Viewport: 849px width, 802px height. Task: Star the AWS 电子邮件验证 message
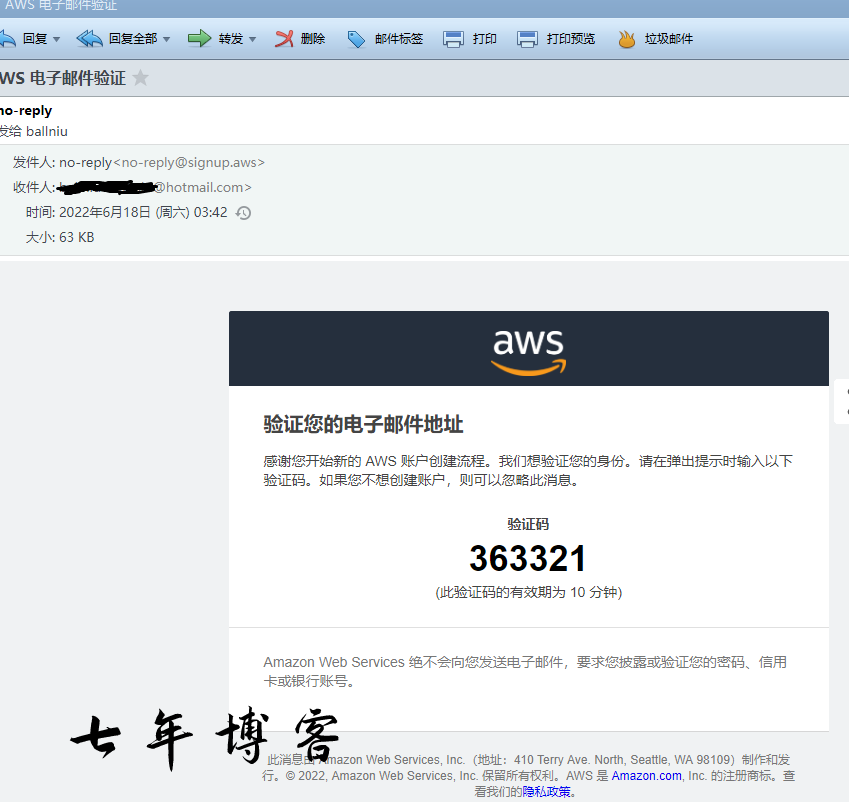140,77
